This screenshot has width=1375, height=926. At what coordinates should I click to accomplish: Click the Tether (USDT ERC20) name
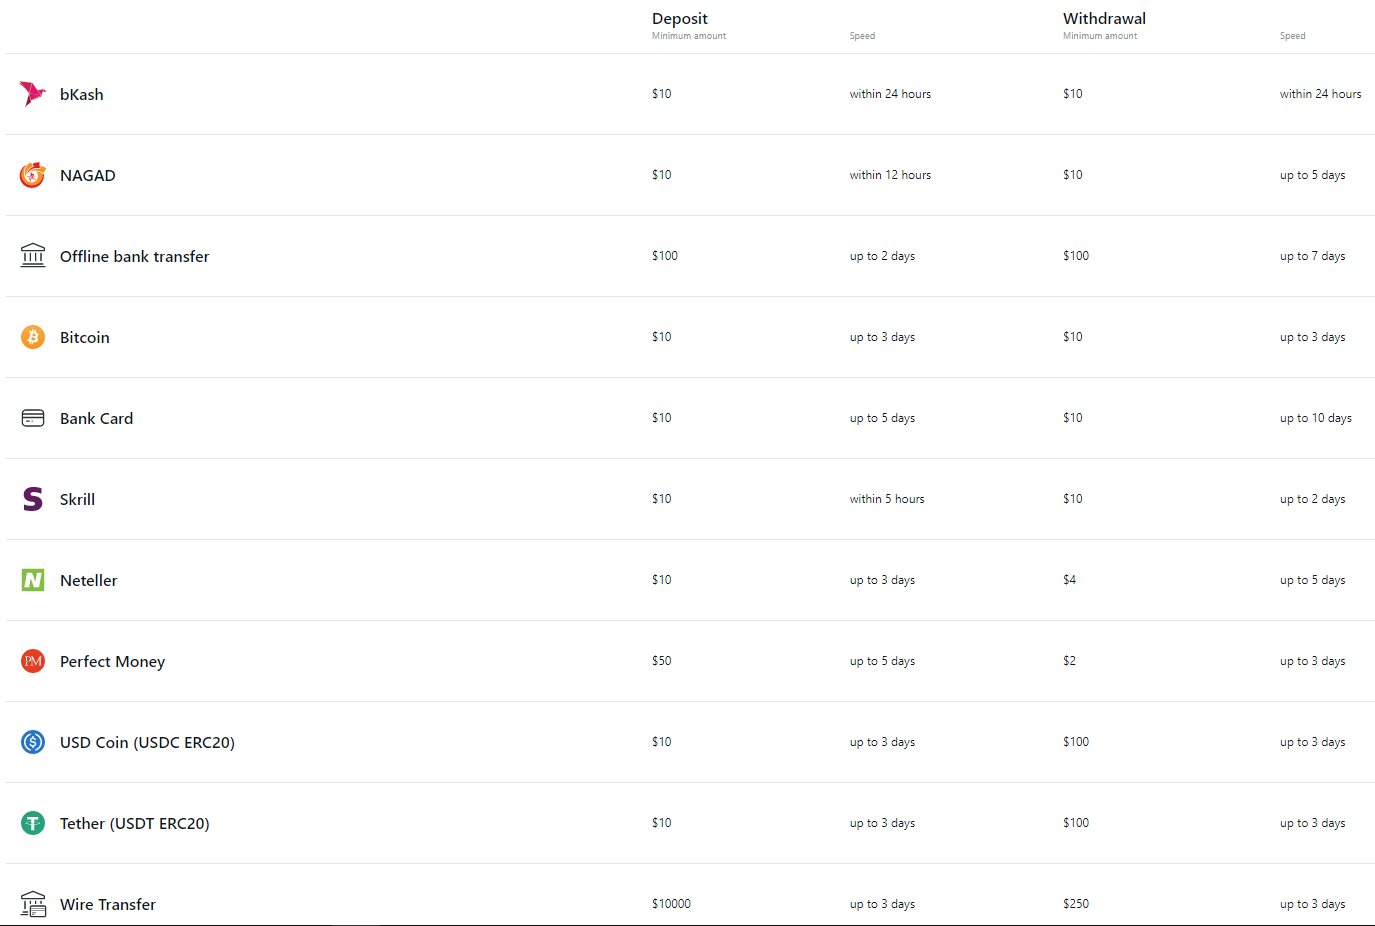135,824
